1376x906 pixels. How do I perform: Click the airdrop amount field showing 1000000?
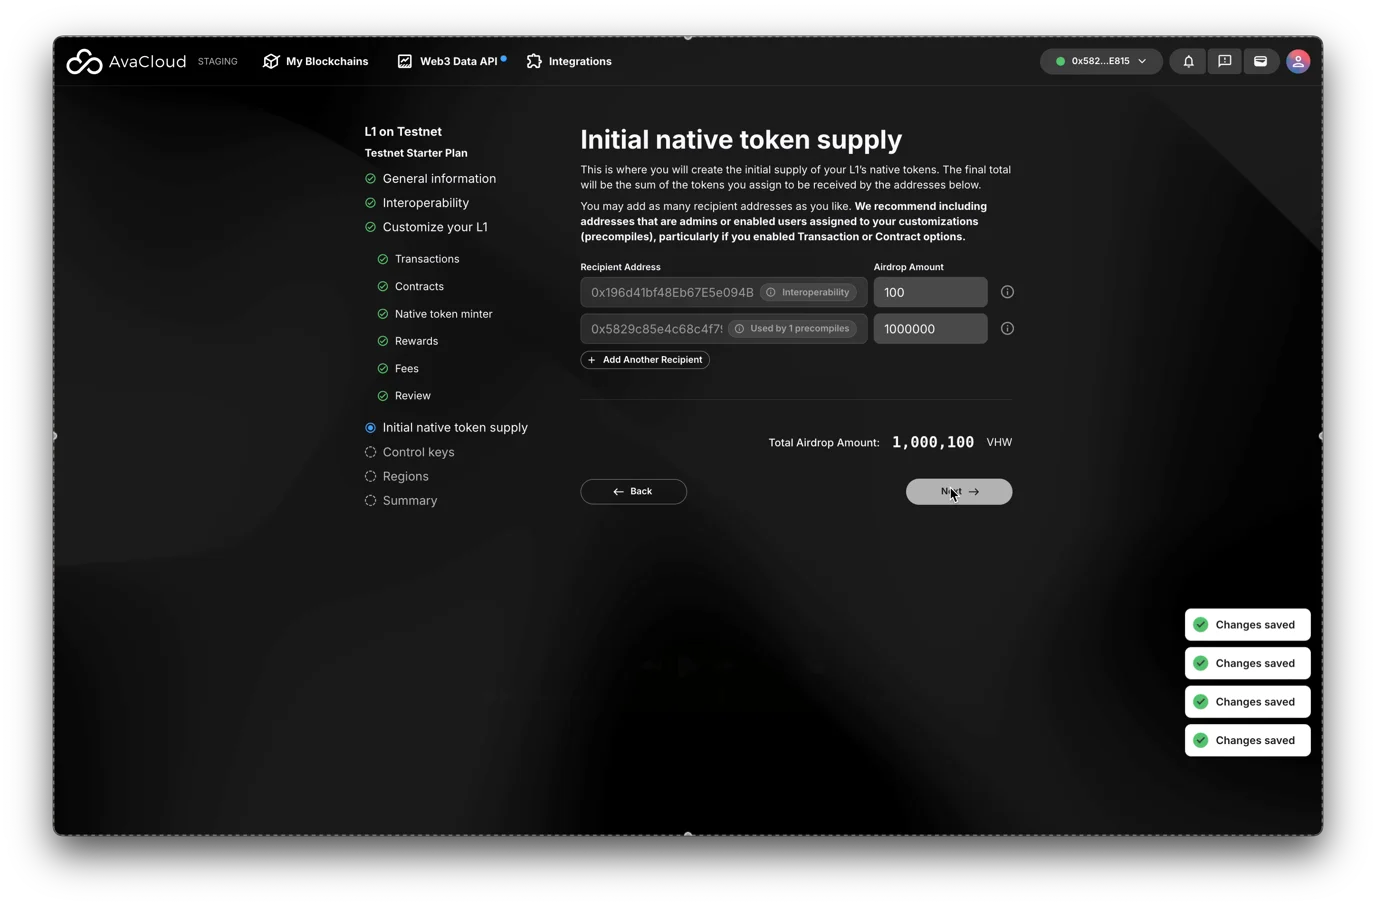(931, 328)
